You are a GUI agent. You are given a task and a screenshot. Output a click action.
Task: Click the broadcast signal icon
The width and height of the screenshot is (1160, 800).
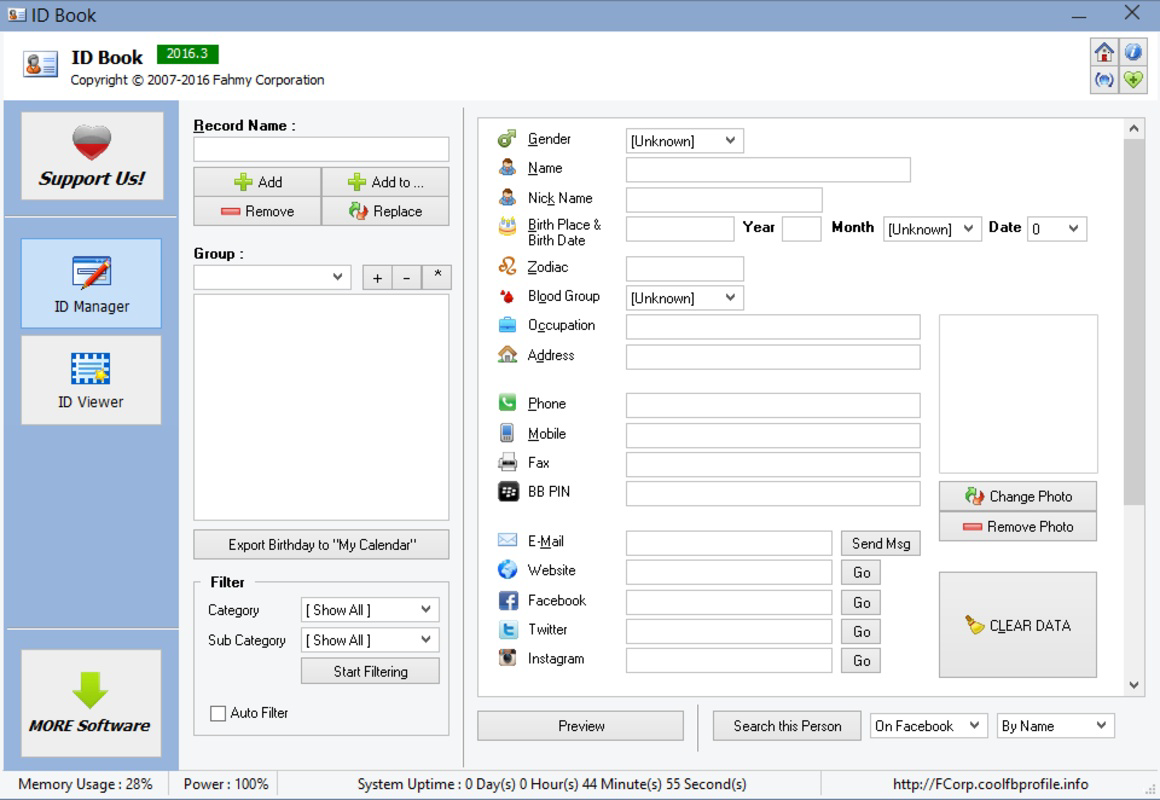[1104, 79]
